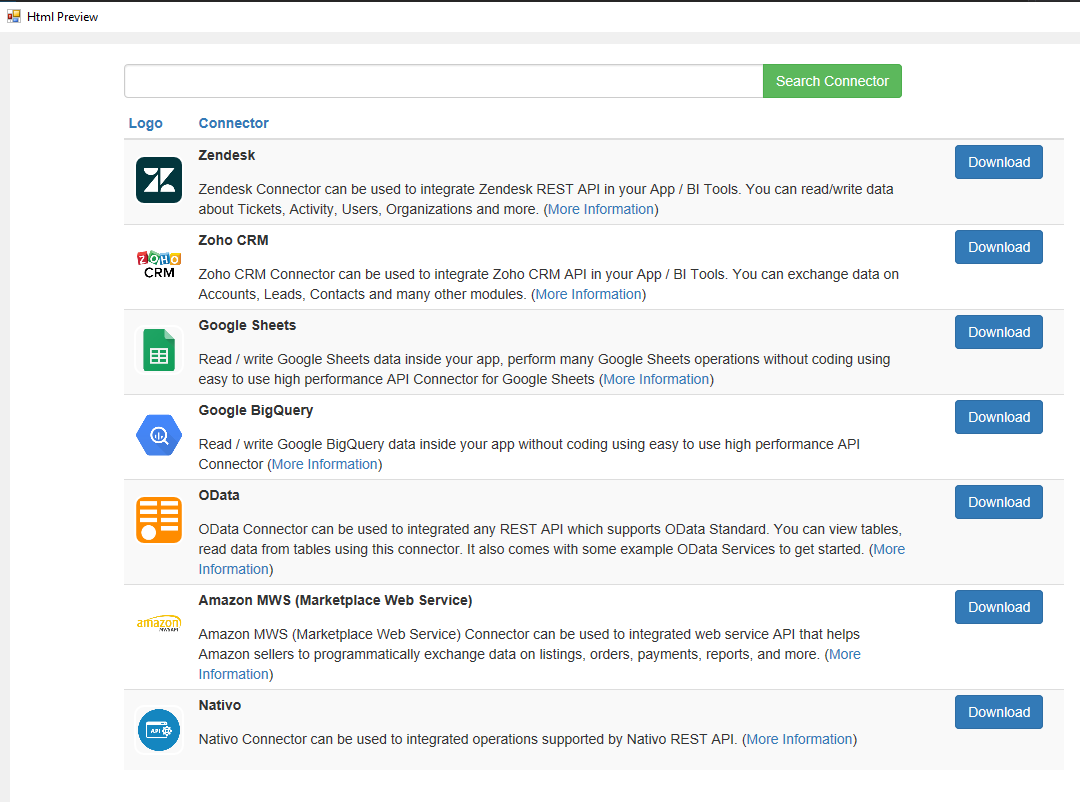Click the Html Preview window icon
Screen dimensions: 1080x802
[14, 16]
